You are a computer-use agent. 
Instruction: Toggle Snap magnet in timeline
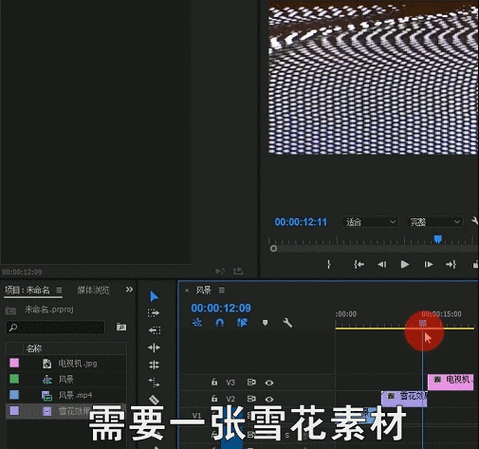coord(220,322)
